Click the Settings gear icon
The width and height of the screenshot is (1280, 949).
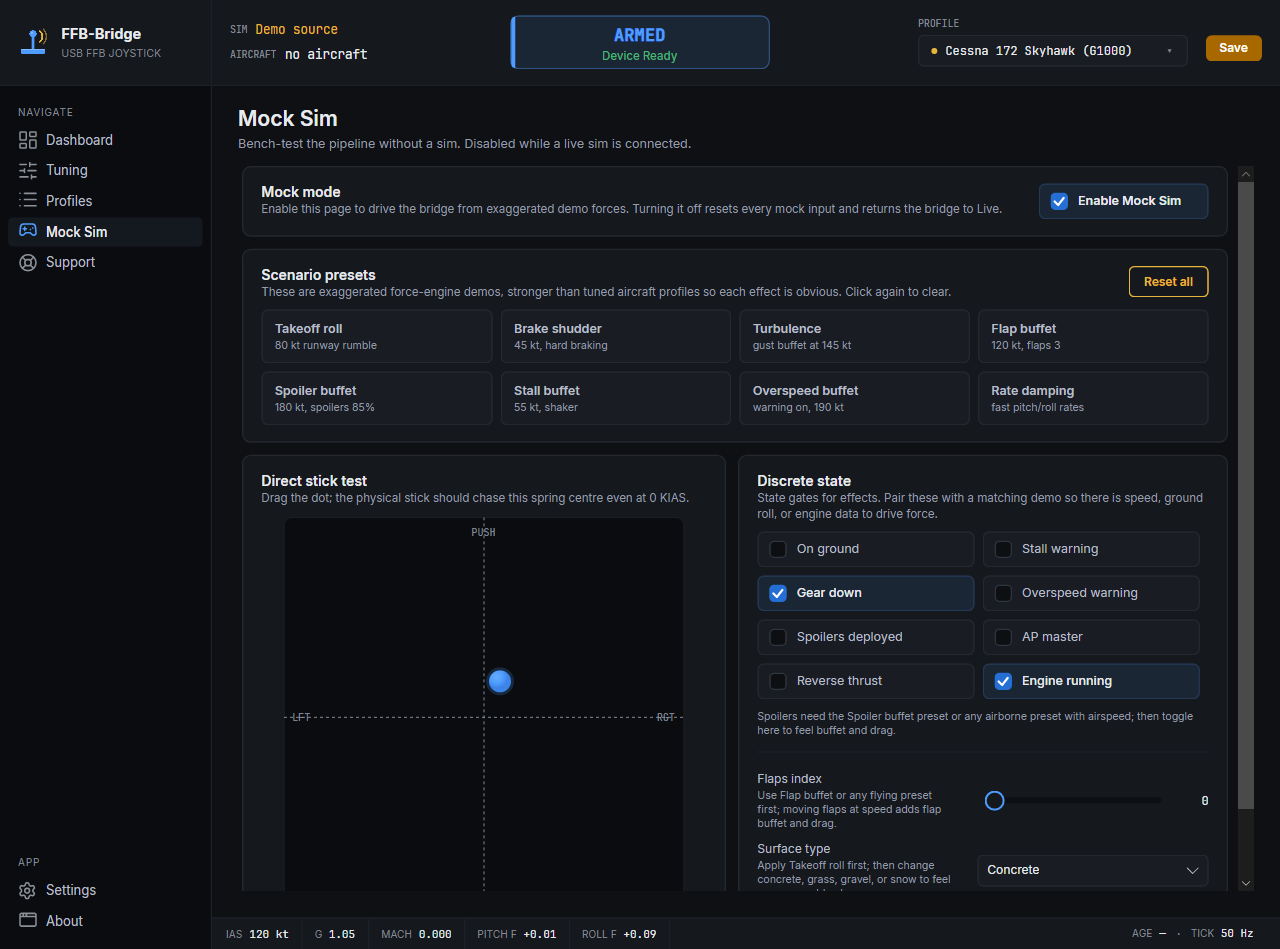pyautogui.click(x=28, y=890)
